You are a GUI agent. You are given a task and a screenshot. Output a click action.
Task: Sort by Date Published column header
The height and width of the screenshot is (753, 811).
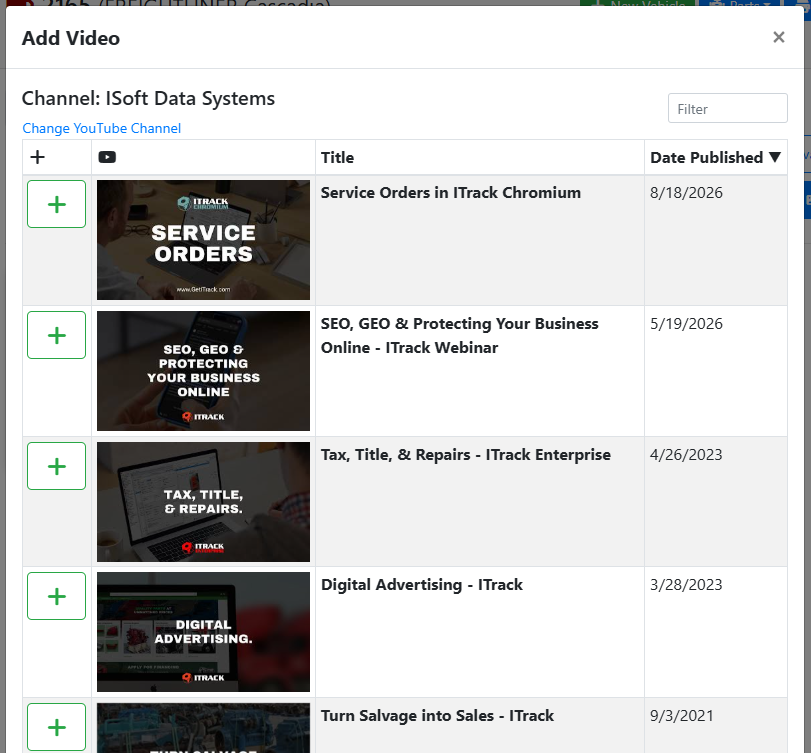715,157
